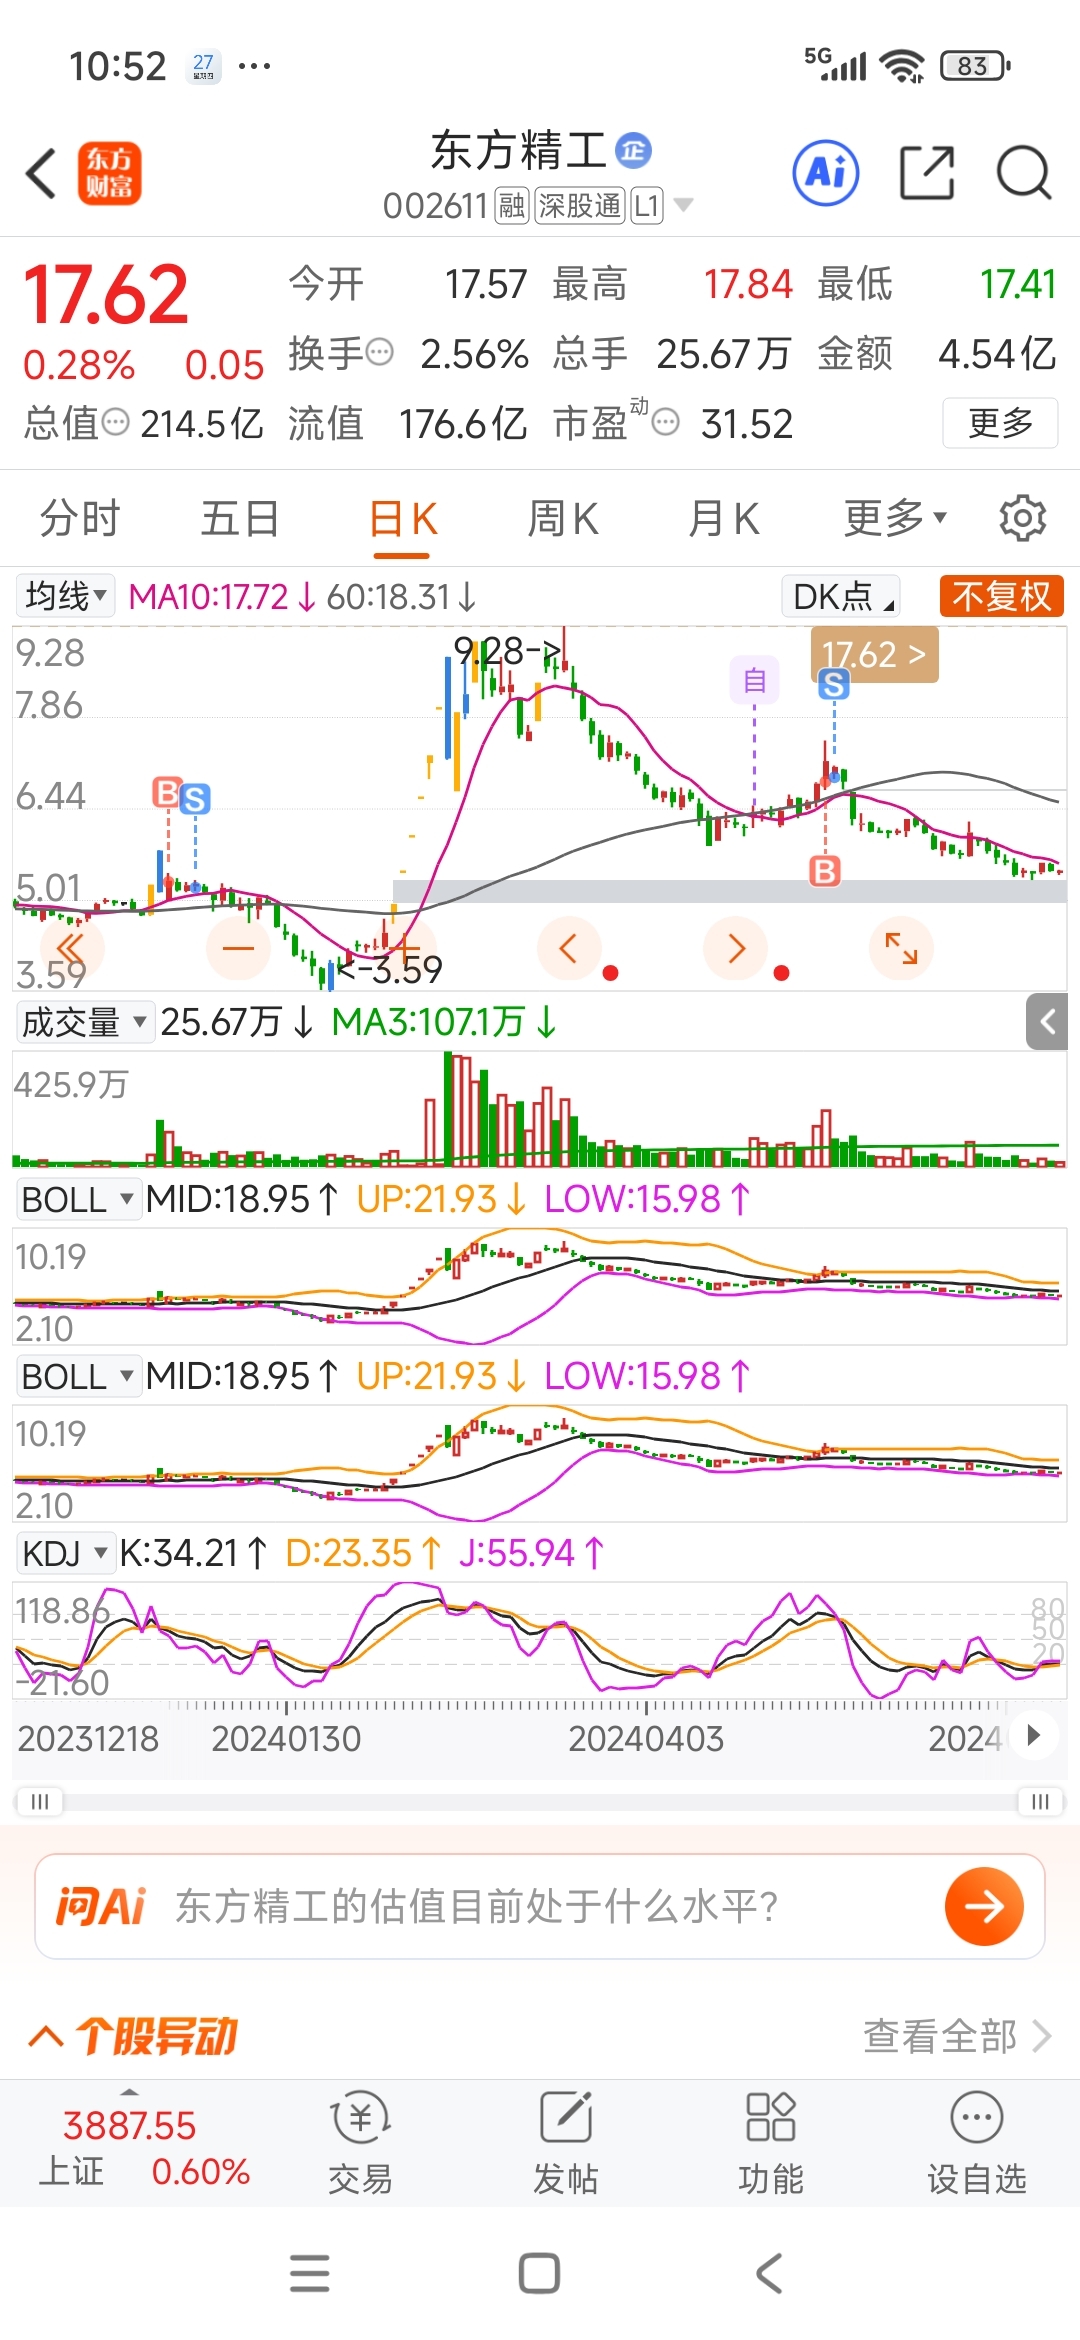Tap the Android back button

point(769,2273)
